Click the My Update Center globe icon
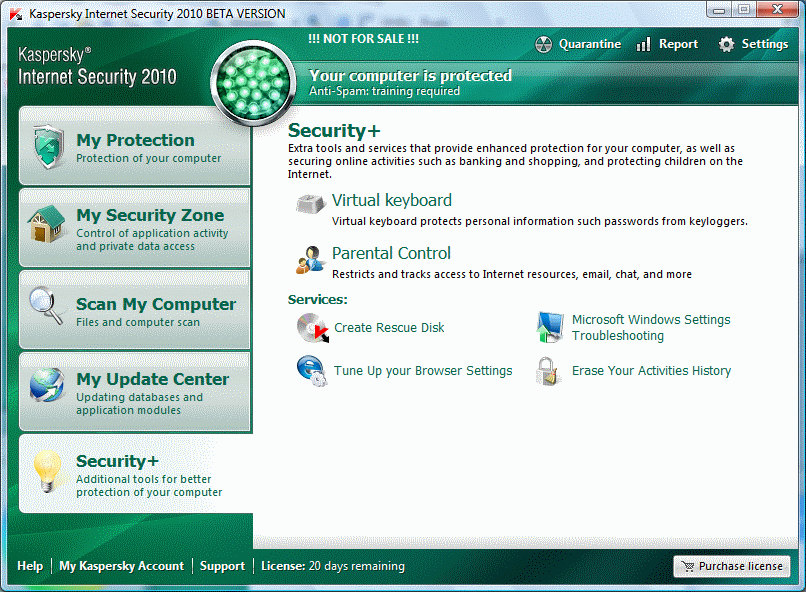This screenshot has height=592, width=806. click(x=47, y=385)
